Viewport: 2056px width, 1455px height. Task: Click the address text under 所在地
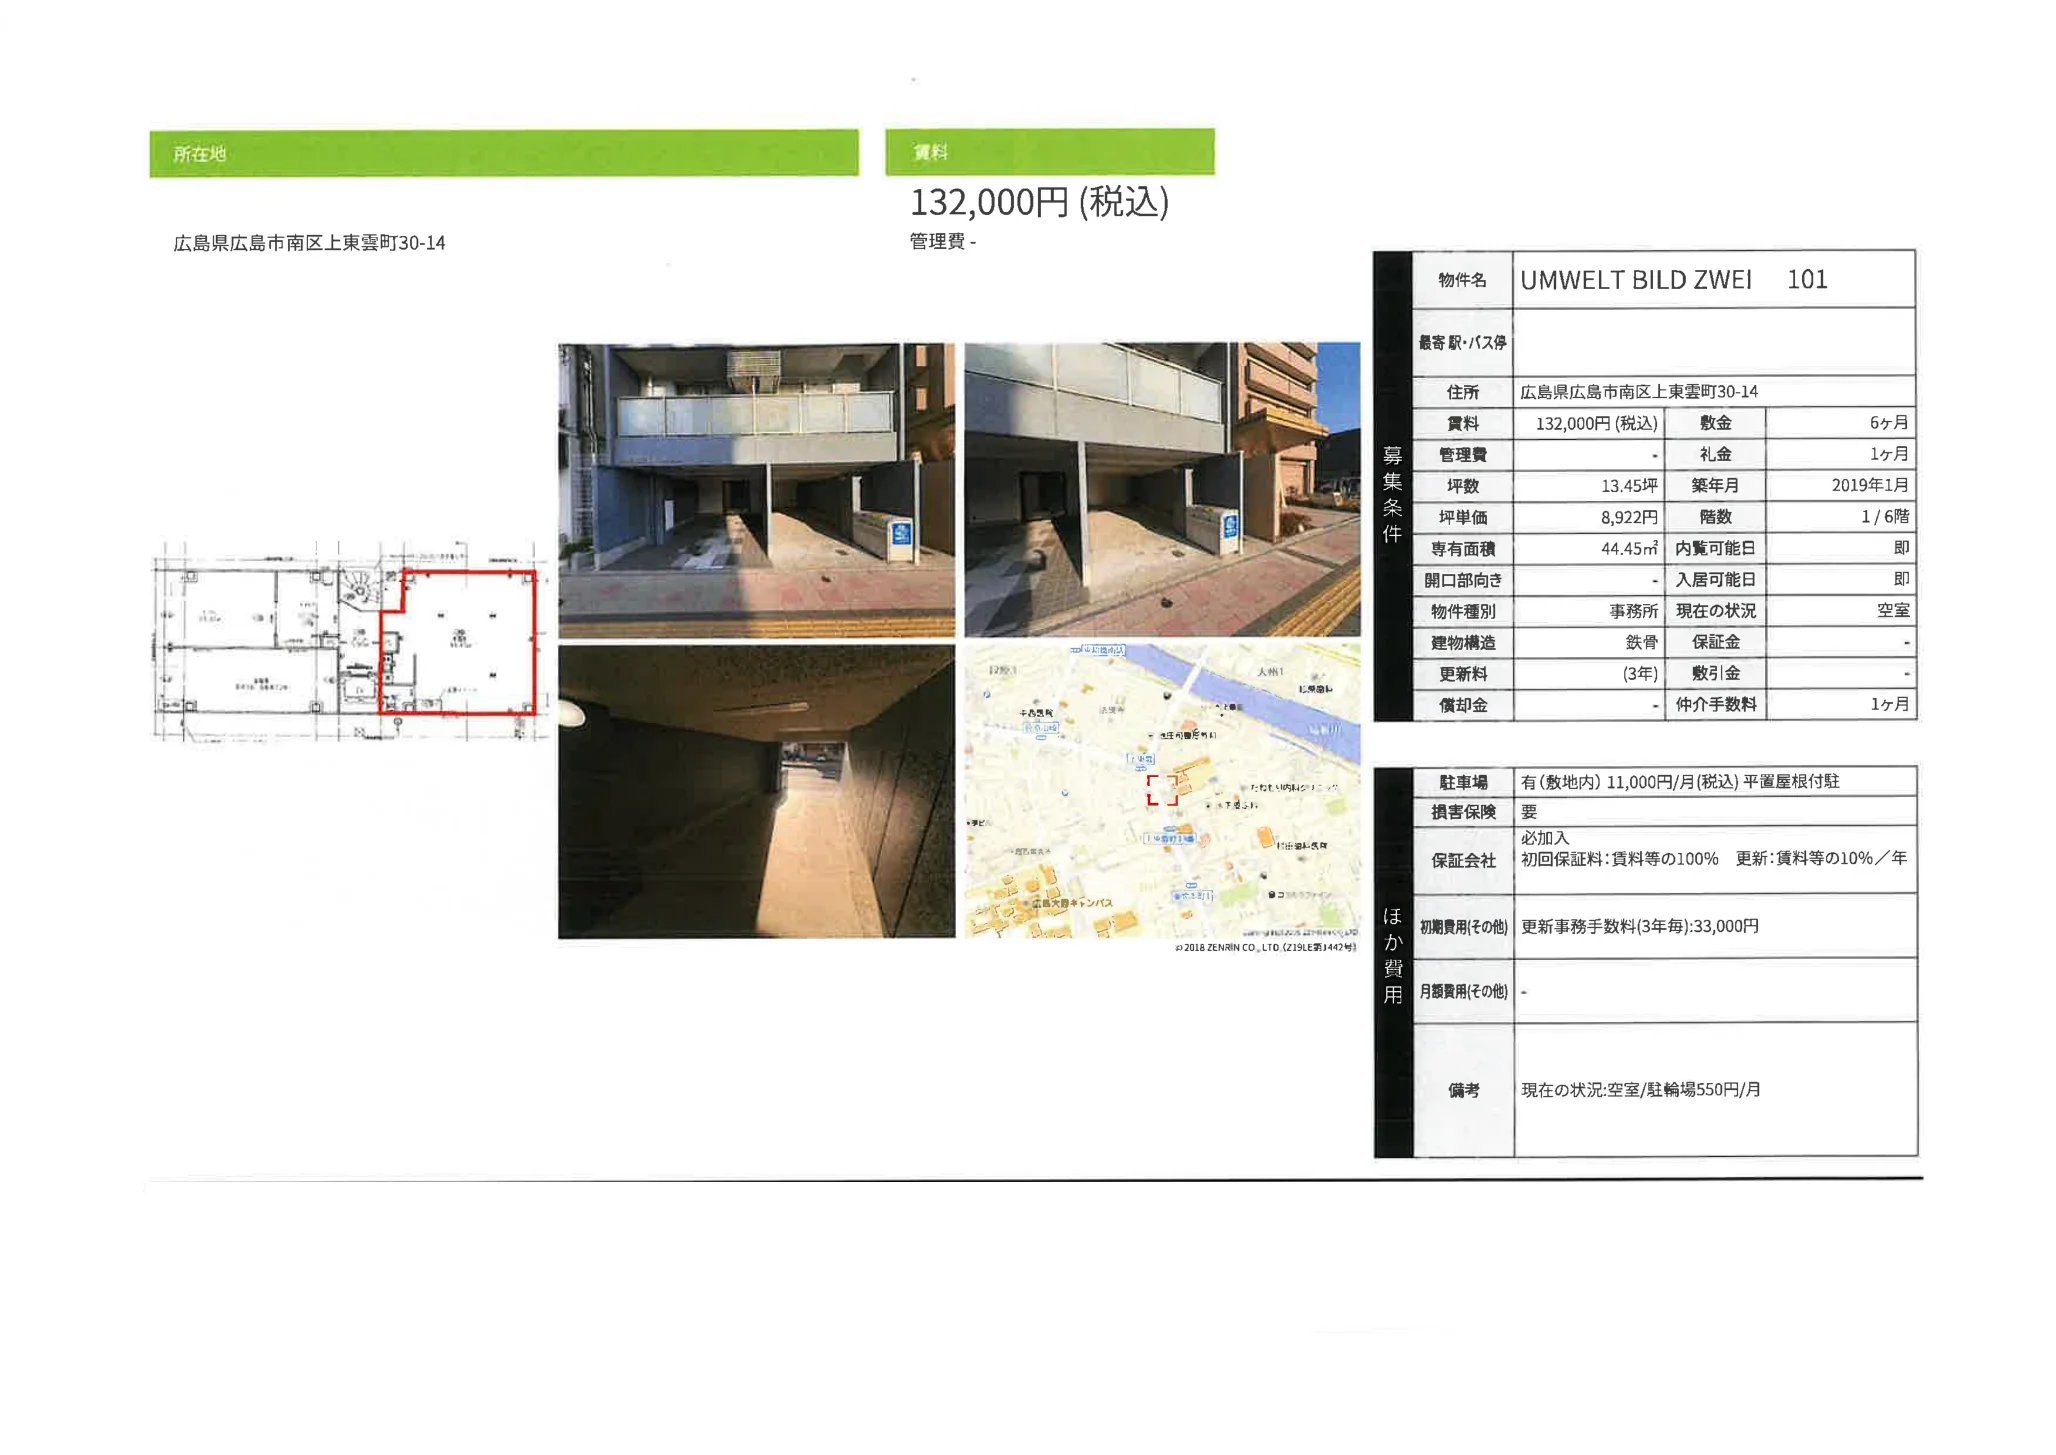click(x=309, y=243)
